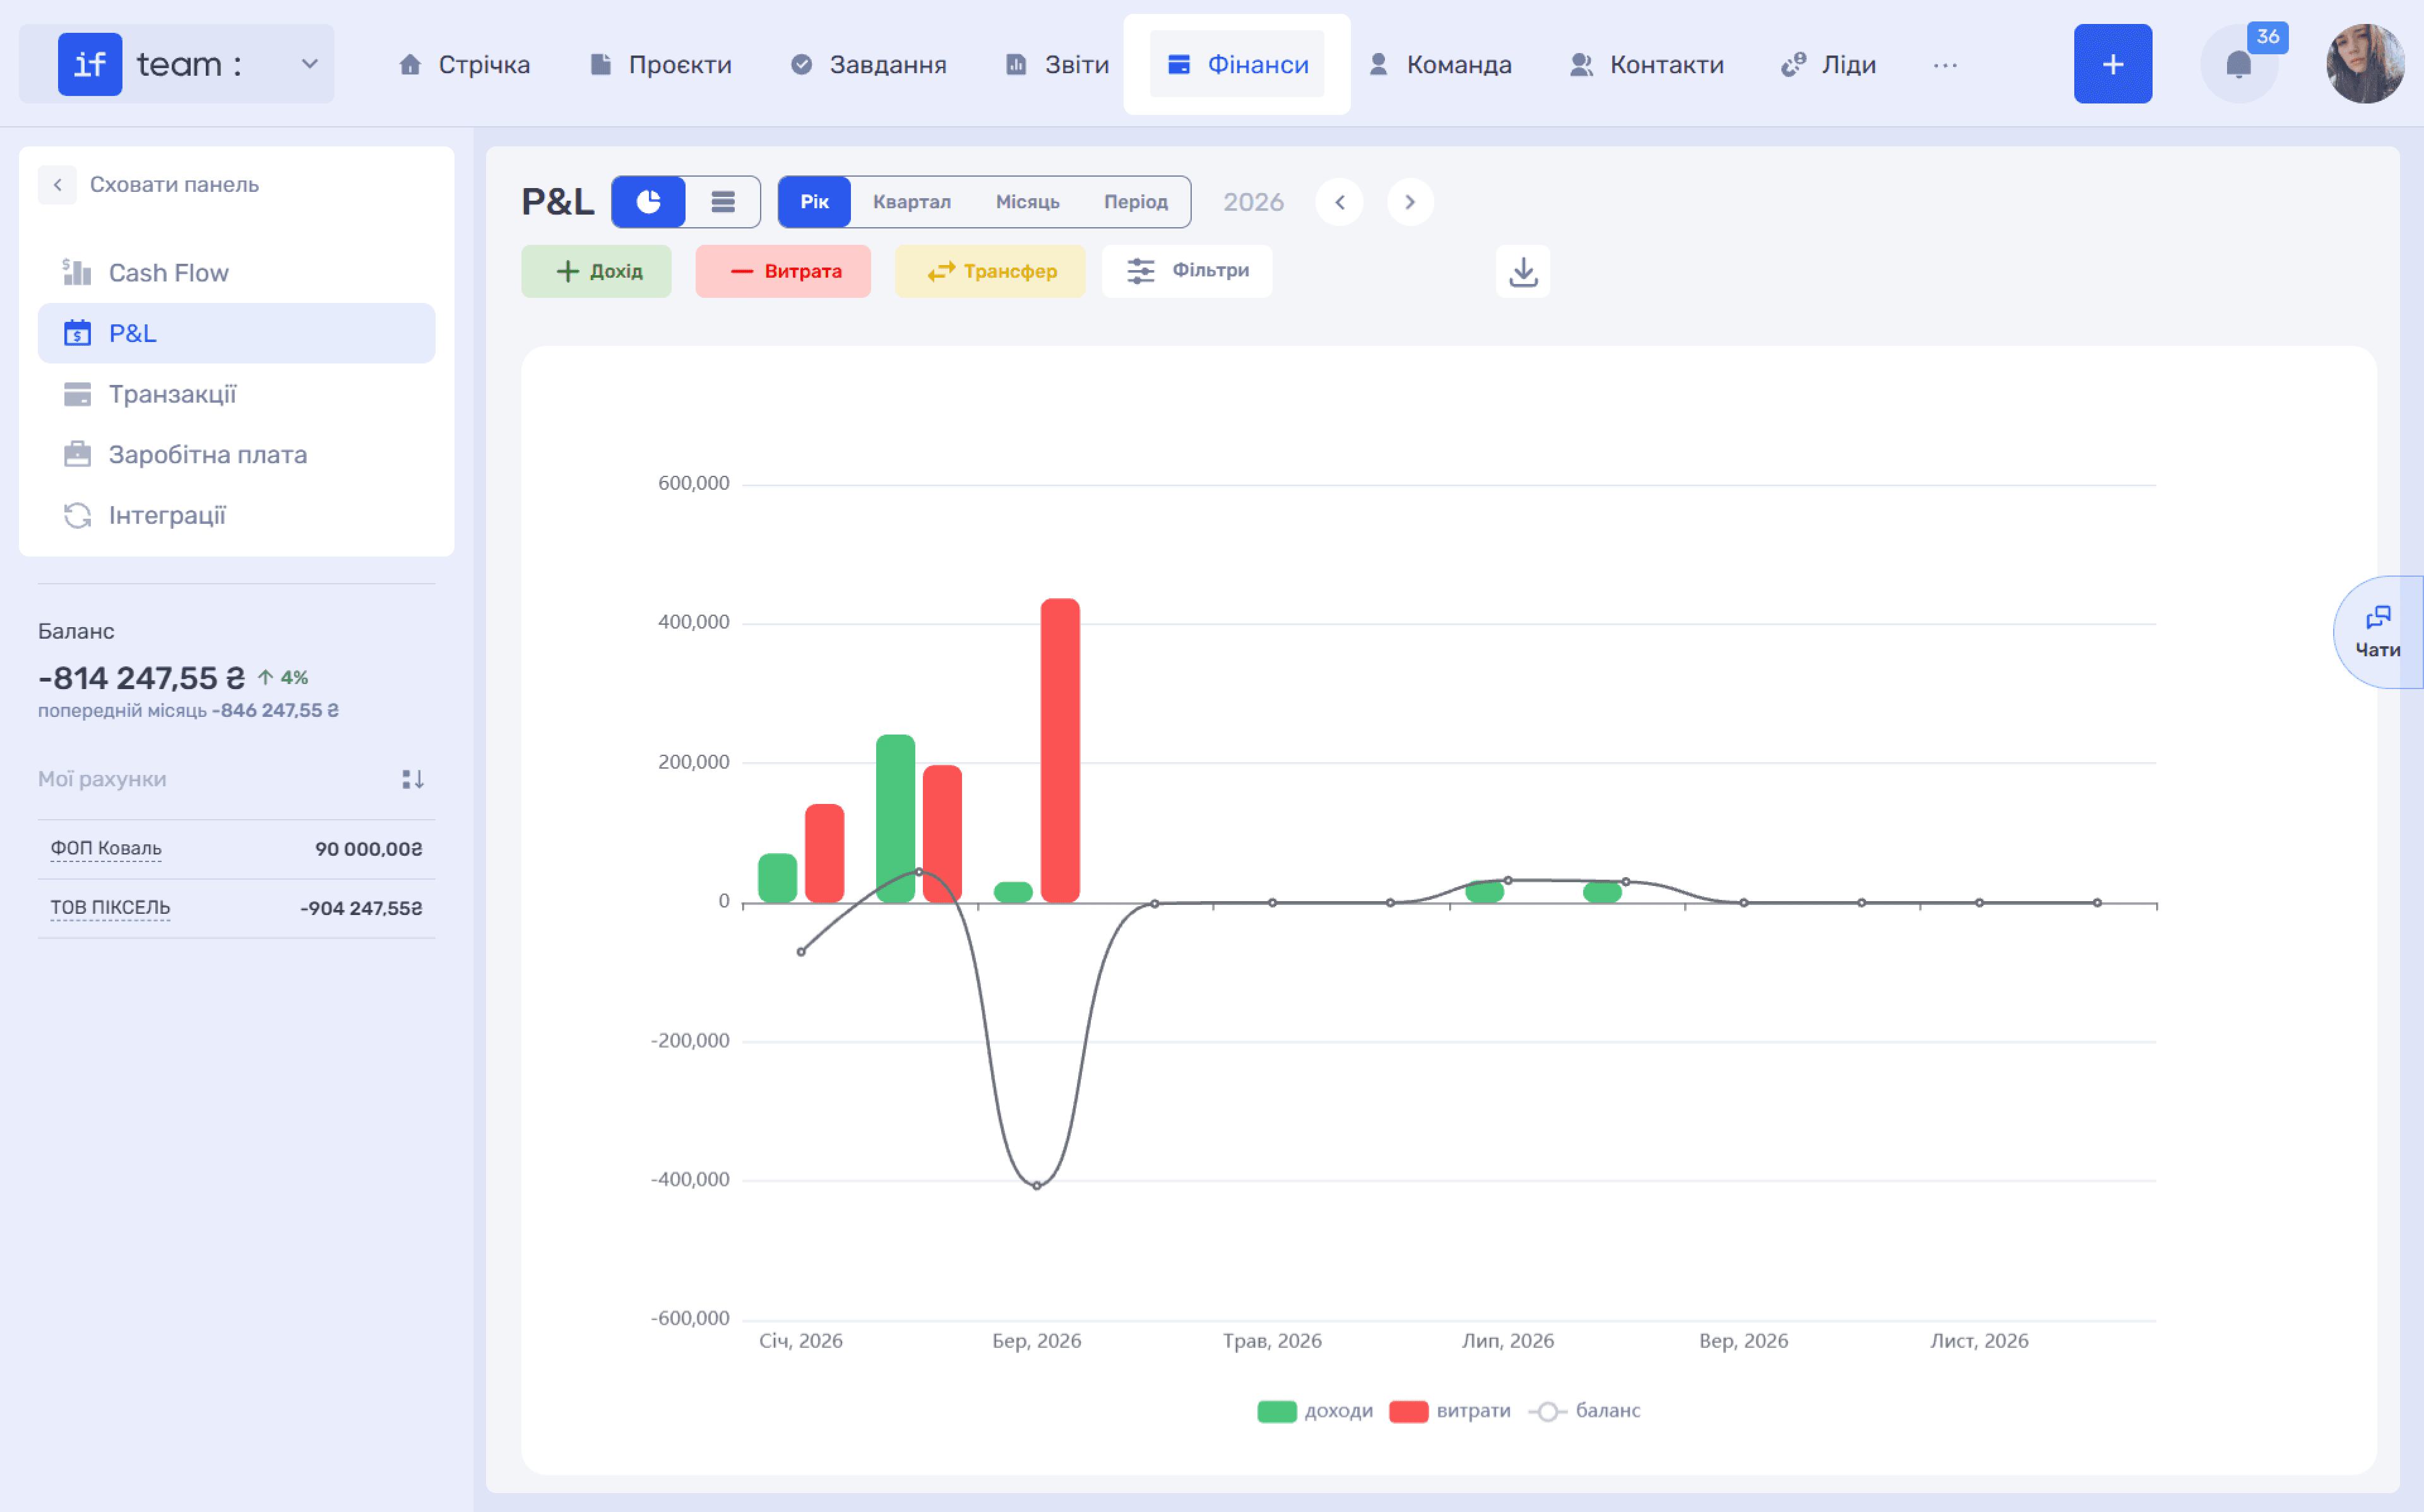
Task: Toggle витрати red legend swatch
Action: coord(1408,1411)
